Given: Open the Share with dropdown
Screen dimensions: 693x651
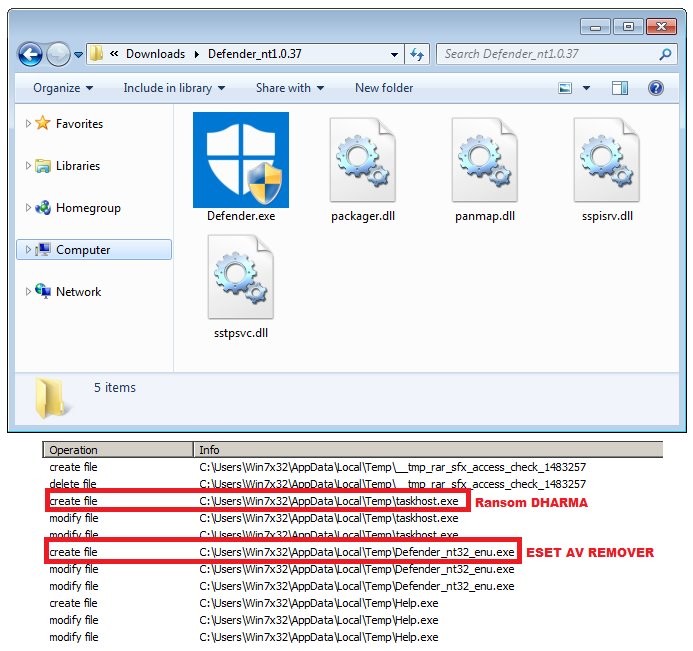Looking at the screenshot, I should (290, 88).
